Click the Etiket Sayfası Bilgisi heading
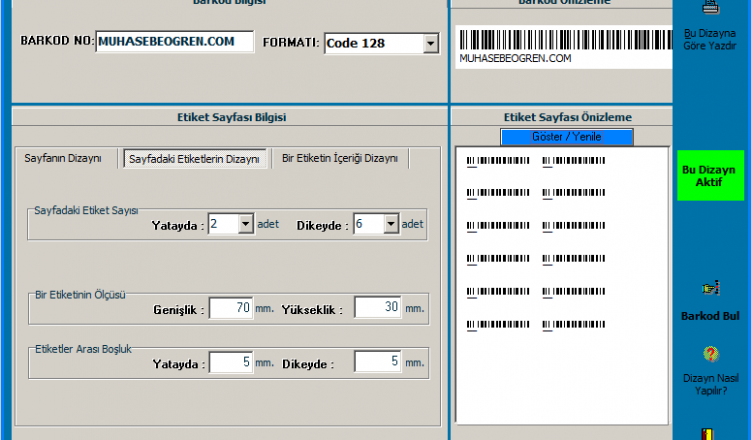 [232, 117]
